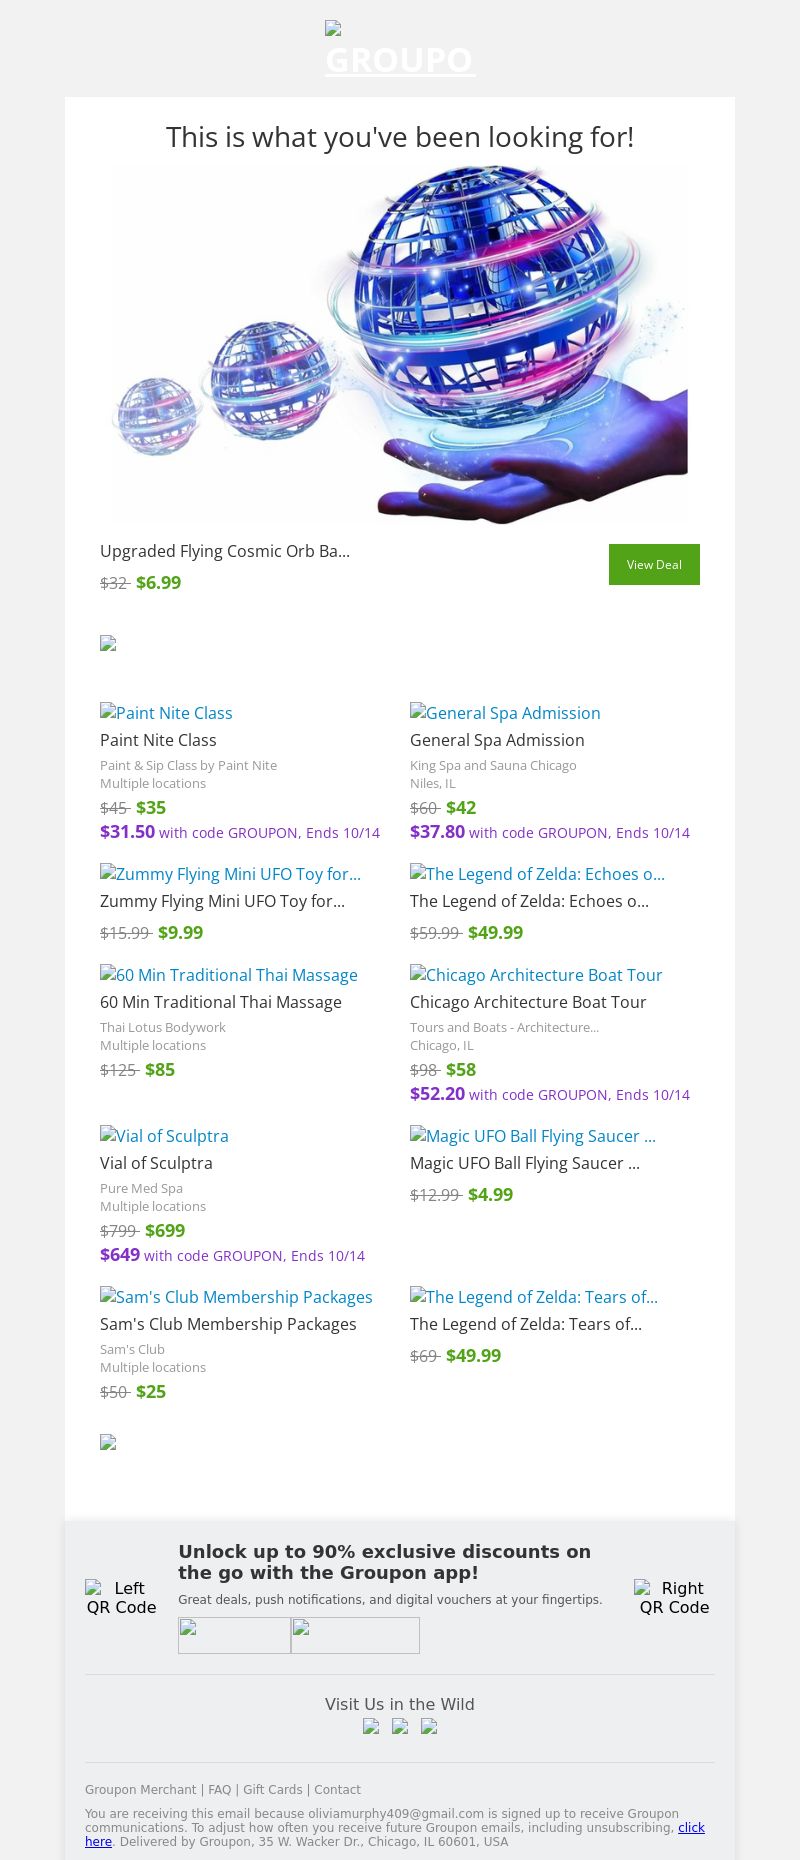This screenshot has width=800, height=1860.
Task: Open Sam's Club Membership Packages image link
Action: pos(236,1297)
